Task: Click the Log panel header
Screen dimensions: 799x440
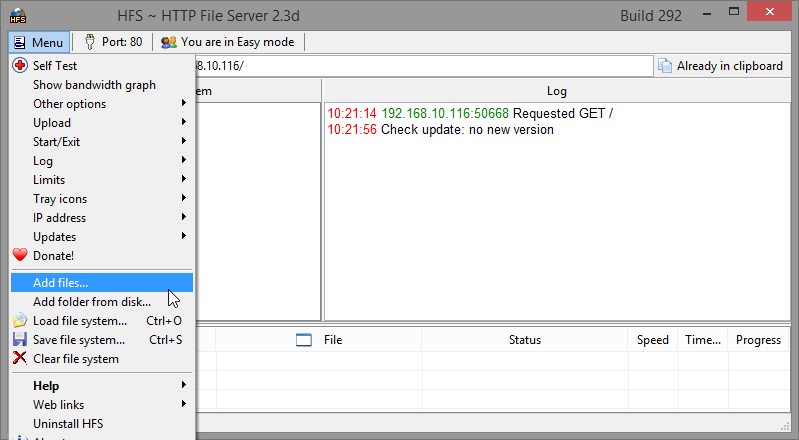Action: (557, 91)
